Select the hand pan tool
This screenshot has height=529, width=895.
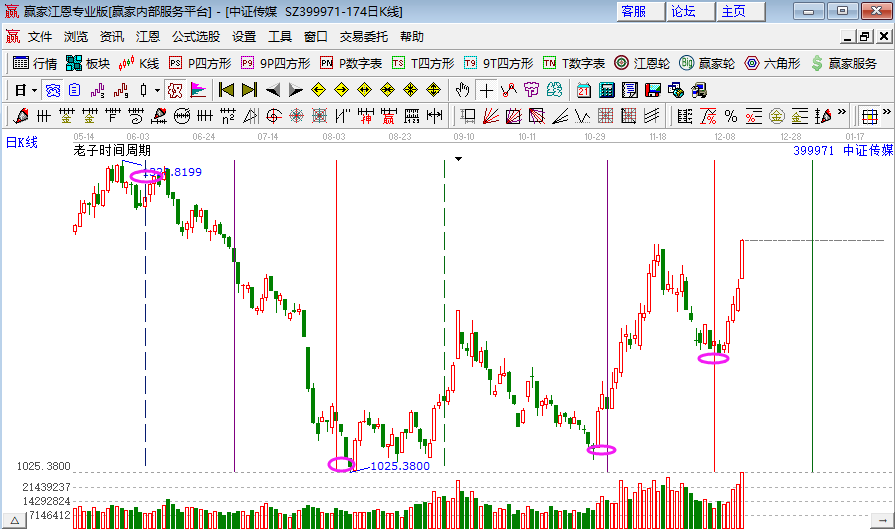click(x=462, y=90)
